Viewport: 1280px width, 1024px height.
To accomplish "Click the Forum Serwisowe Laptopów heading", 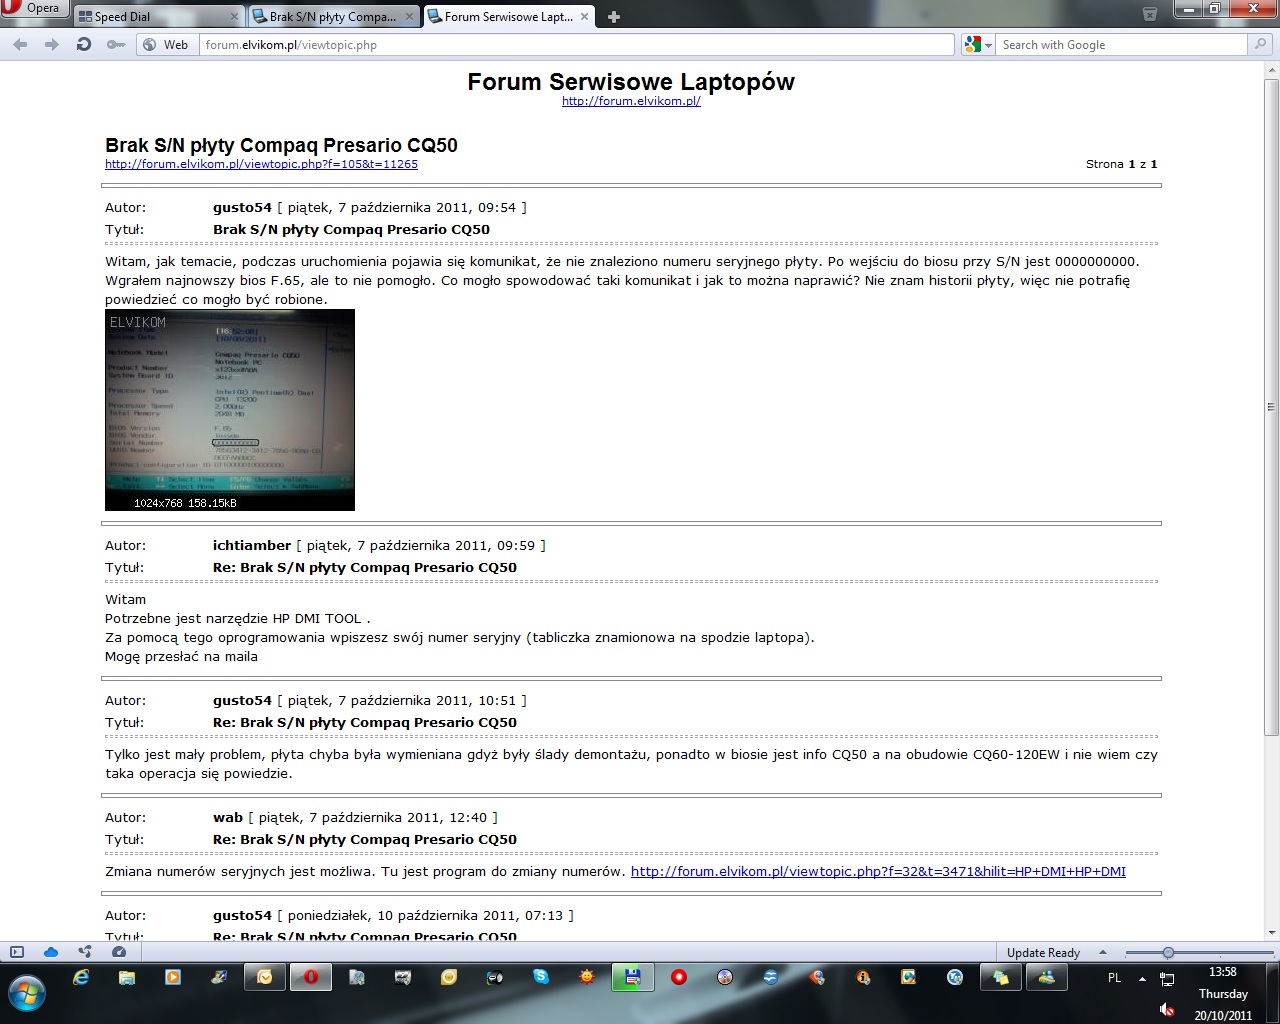I will (631, 82).
